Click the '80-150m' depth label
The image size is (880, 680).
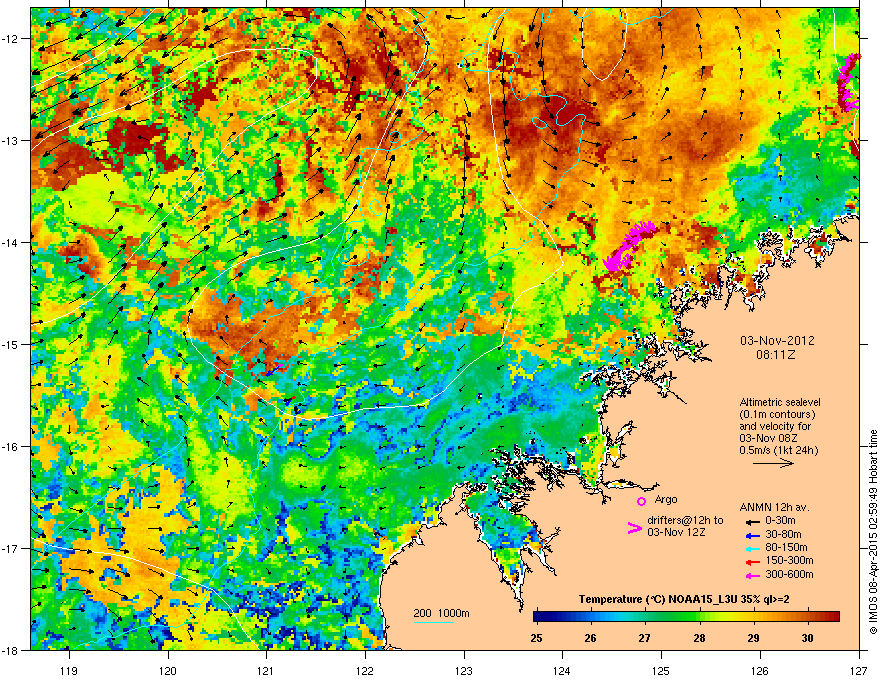click(786, 548)
